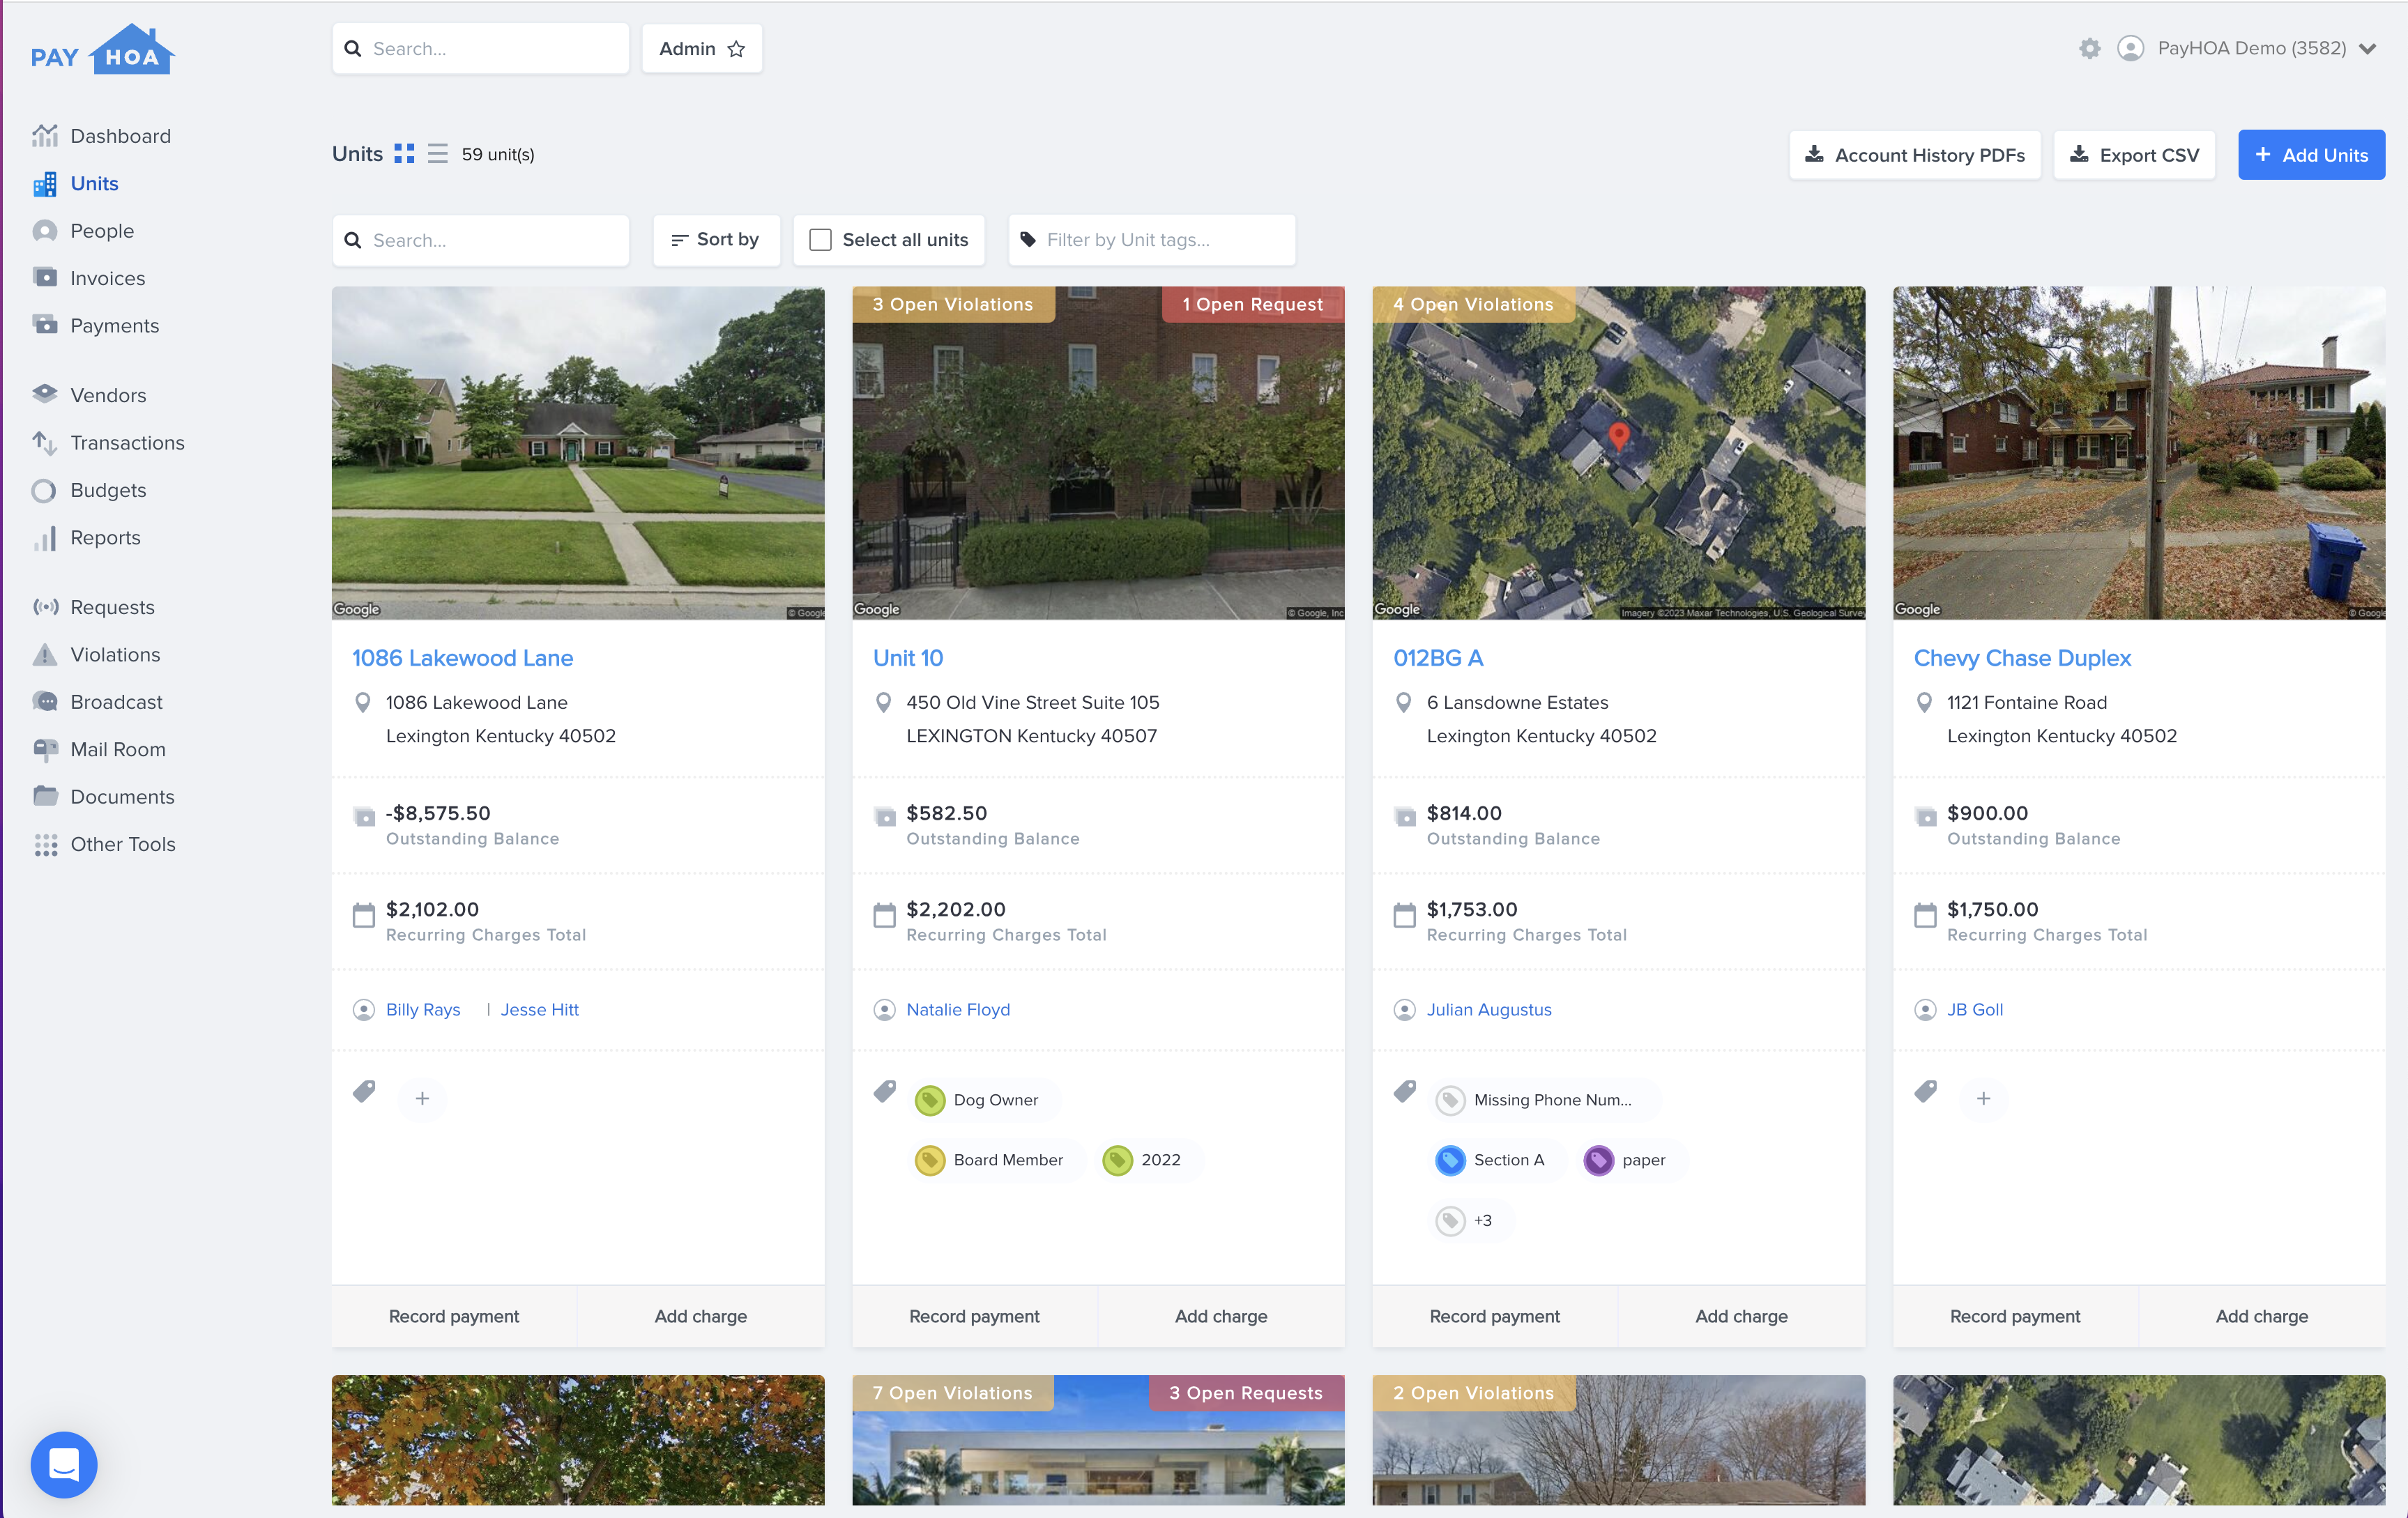Open the settings gear in the top bar
Screen dimensions: 2408x1518
point(2089,47)
